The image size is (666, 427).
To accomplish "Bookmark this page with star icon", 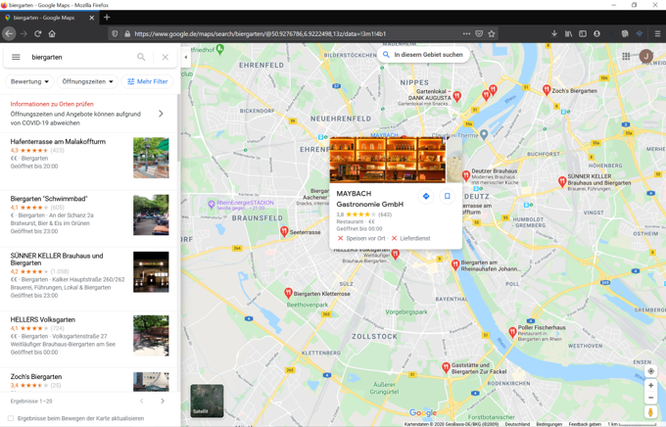I will coord(491,34).
